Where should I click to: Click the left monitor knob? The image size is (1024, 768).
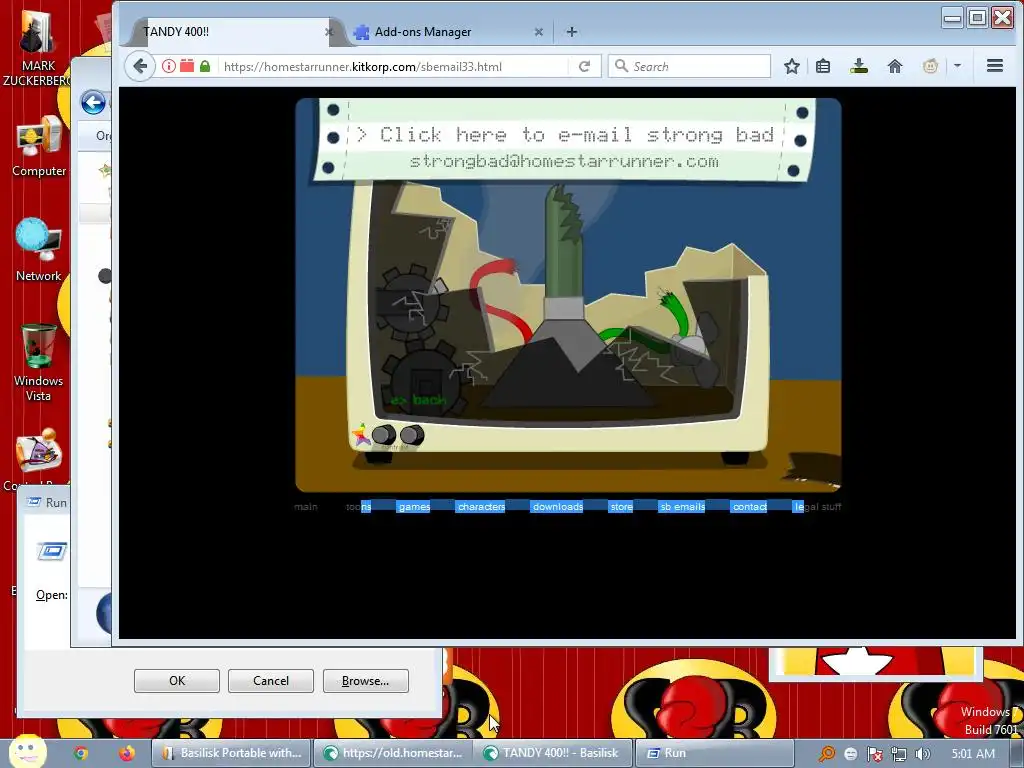tap(384, 435)
